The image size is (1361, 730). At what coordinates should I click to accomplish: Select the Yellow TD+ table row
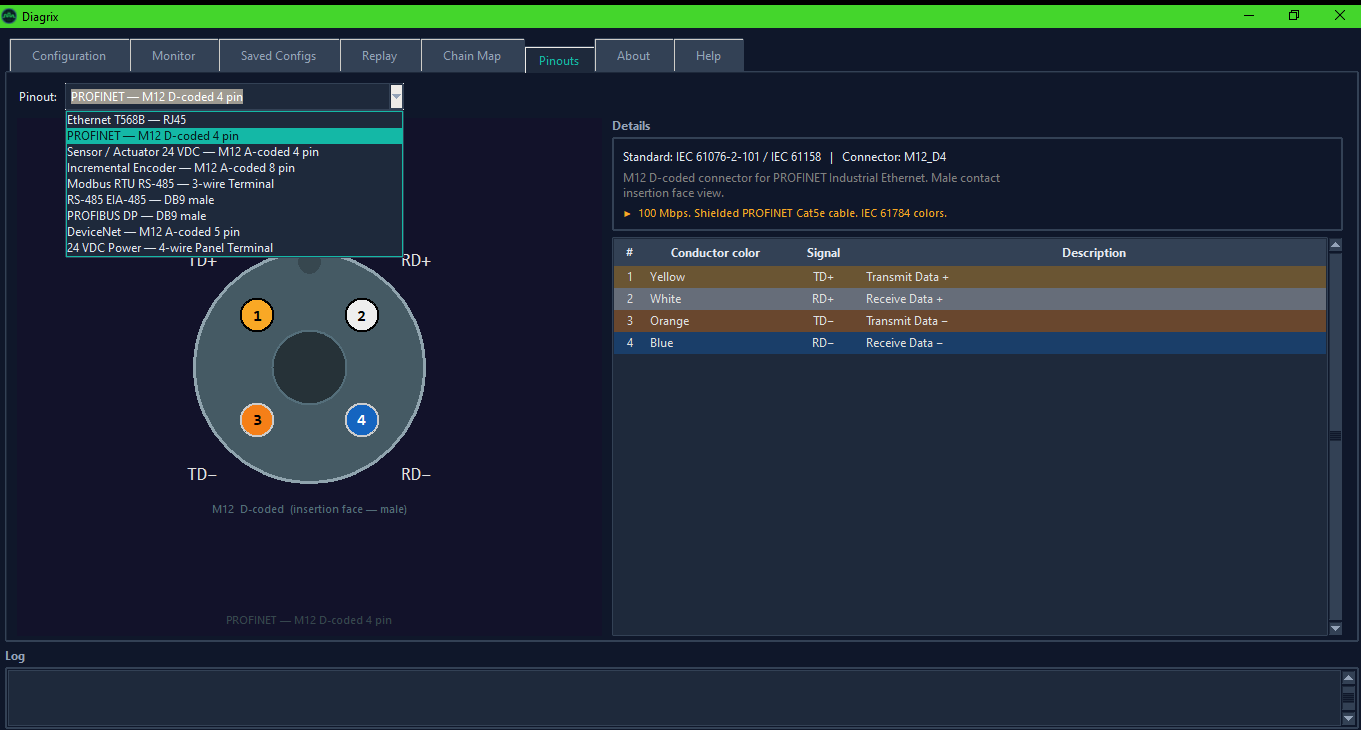point(970,277)
